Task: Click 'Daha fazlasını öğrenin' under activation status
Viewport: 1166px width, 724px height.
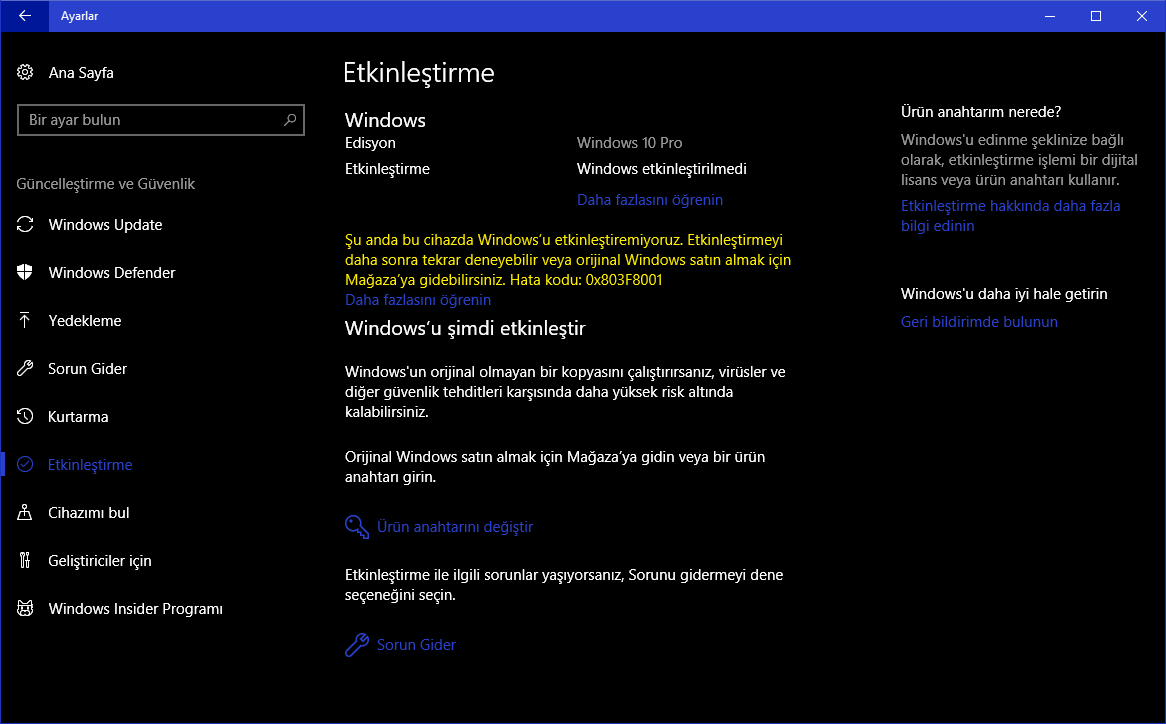Action: (x=650, y=200)
